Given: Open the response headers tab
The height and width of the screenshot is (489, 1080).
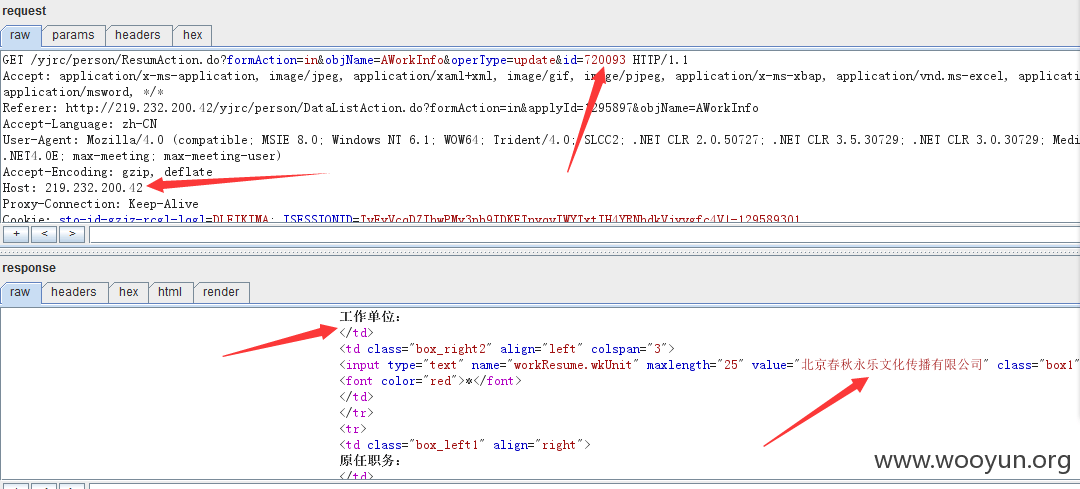Looking at the screenshot, I should coord(74,292).
